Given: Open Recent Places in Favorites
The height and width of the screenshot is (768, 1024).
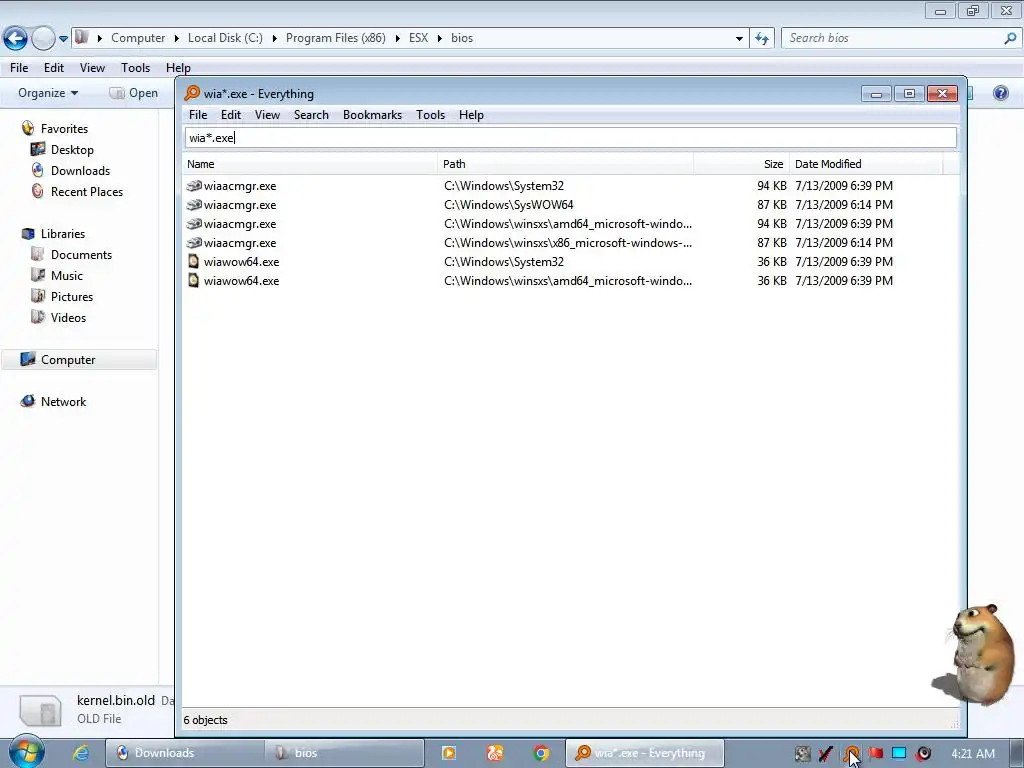Looking at the screenshot, I should tap(87, 191).
